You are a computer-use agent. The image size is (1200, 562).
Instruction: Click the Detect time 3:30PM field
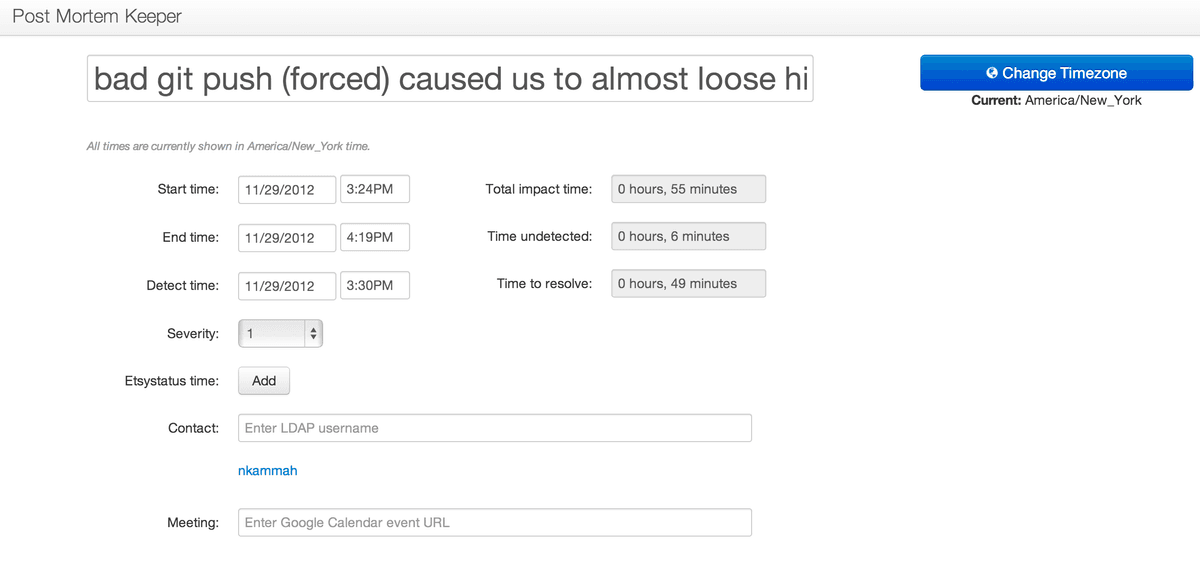(x=375, y=285)
